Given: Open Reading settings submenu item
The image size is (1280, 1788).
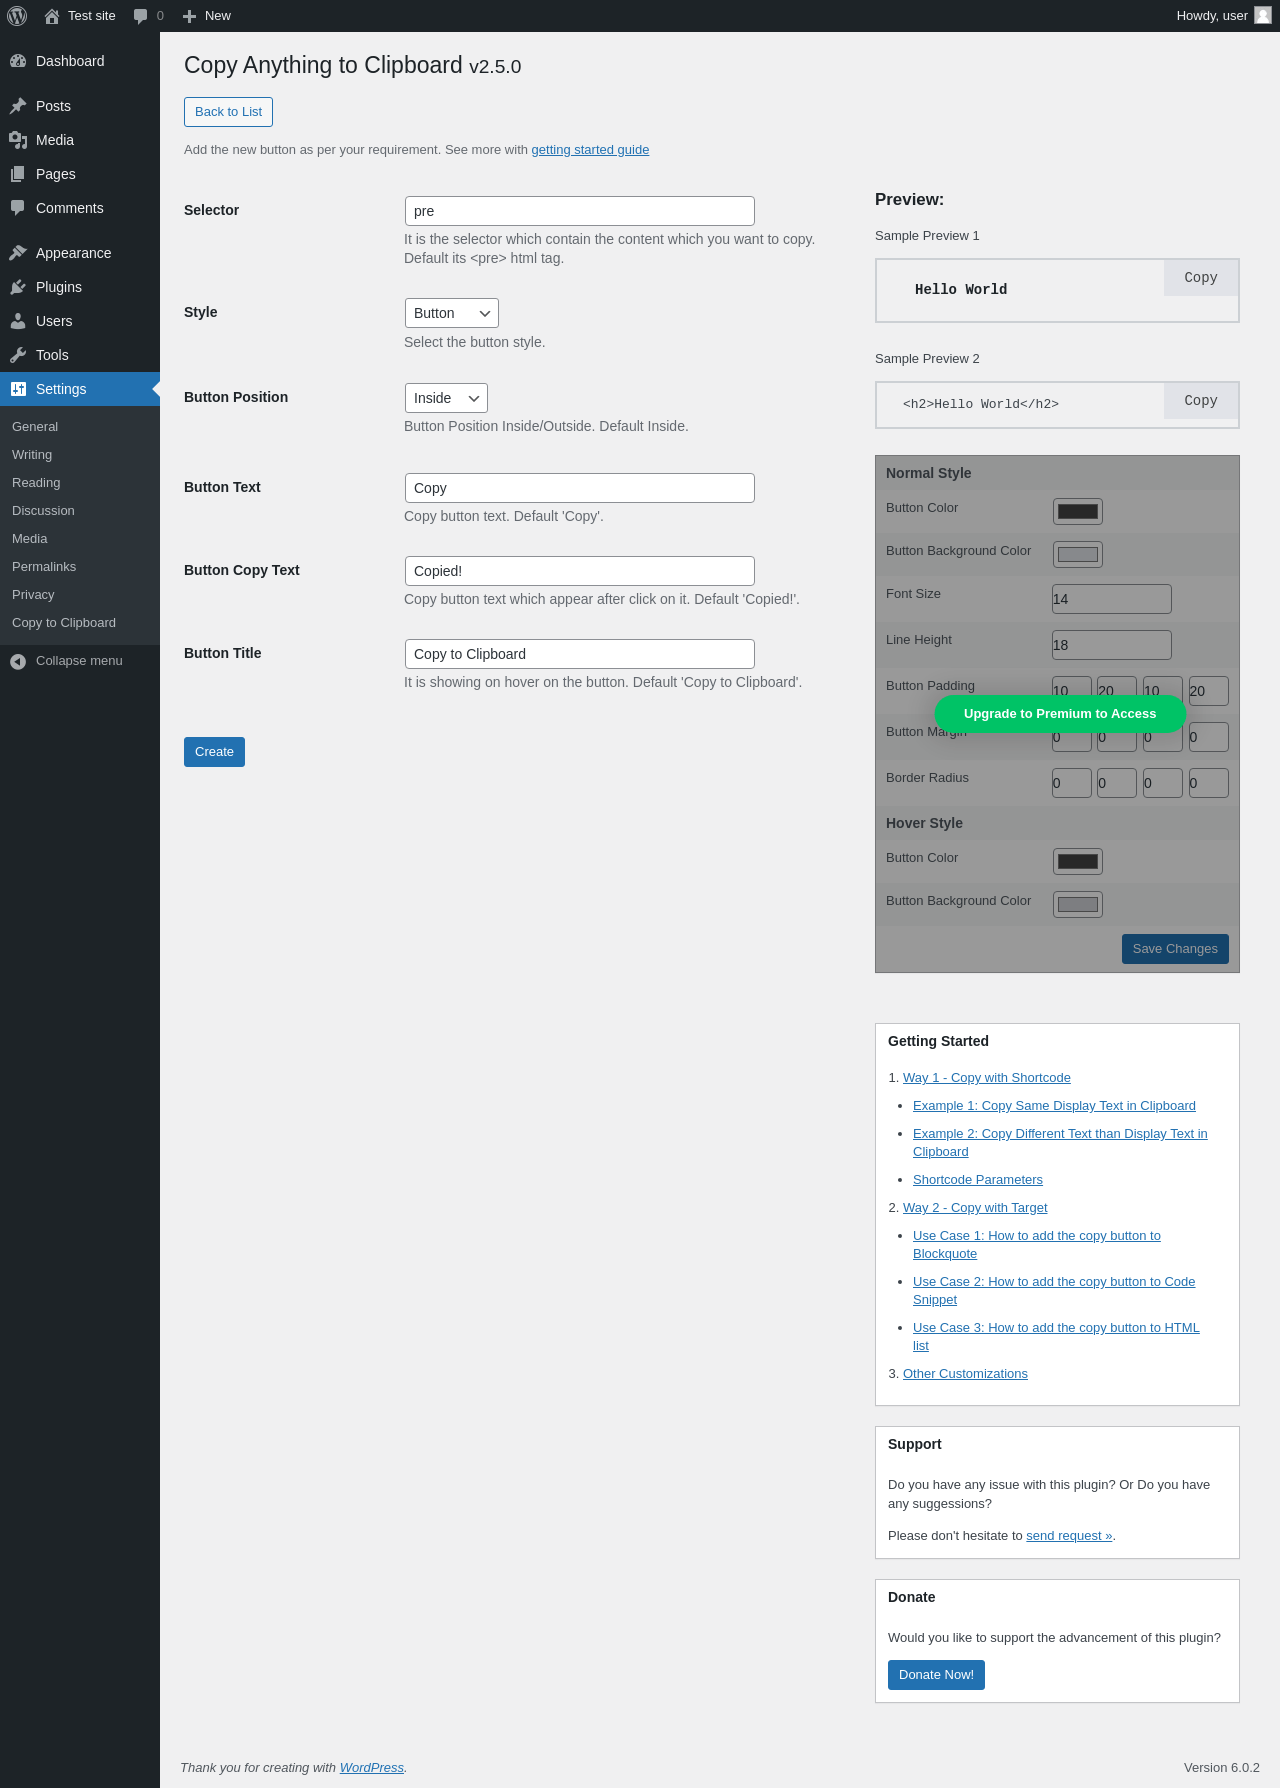Looking at the screenshot, I should tap(36, 482).
